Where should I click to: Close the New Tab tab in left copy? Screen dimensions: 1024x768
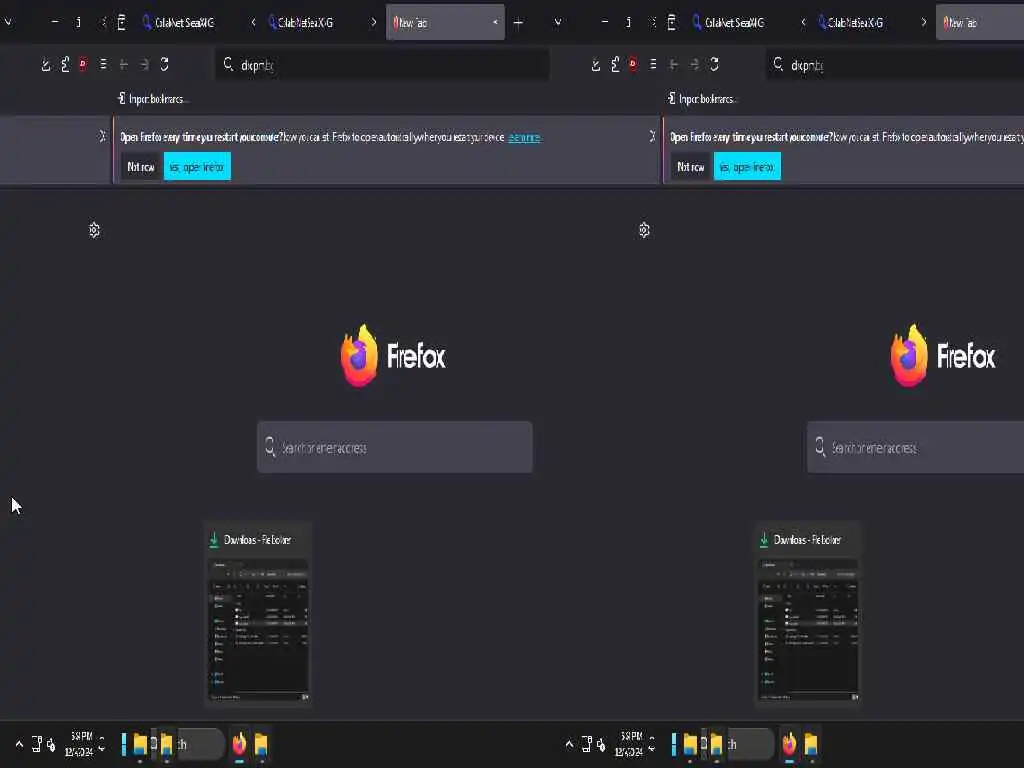[495, 22]
